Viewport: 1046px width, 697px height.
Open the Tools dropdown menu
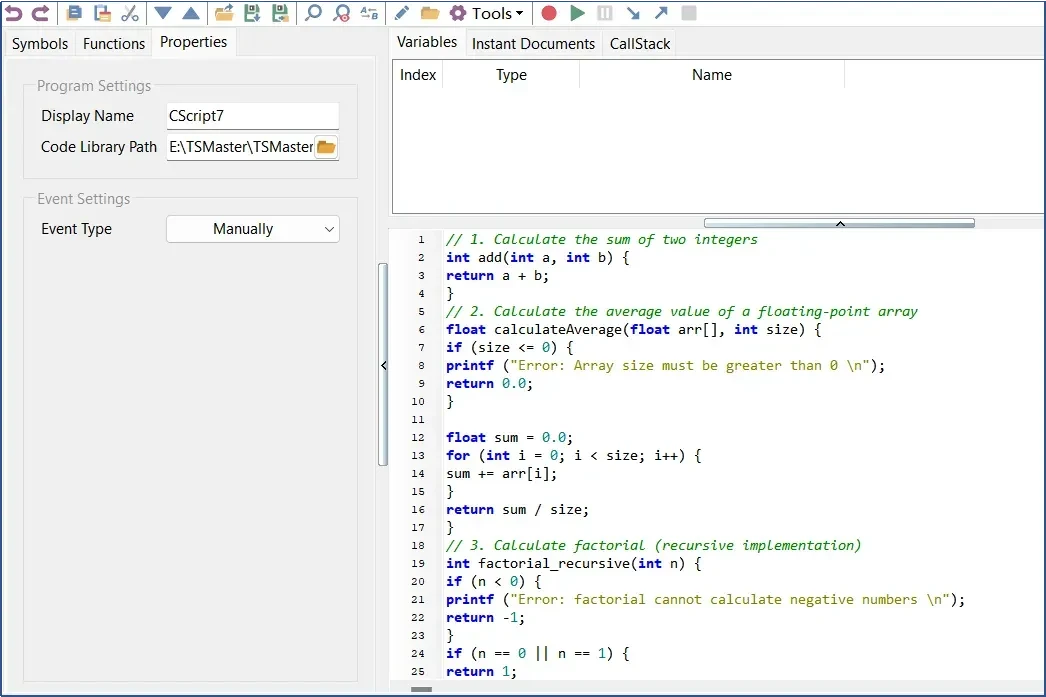point(486,13)
